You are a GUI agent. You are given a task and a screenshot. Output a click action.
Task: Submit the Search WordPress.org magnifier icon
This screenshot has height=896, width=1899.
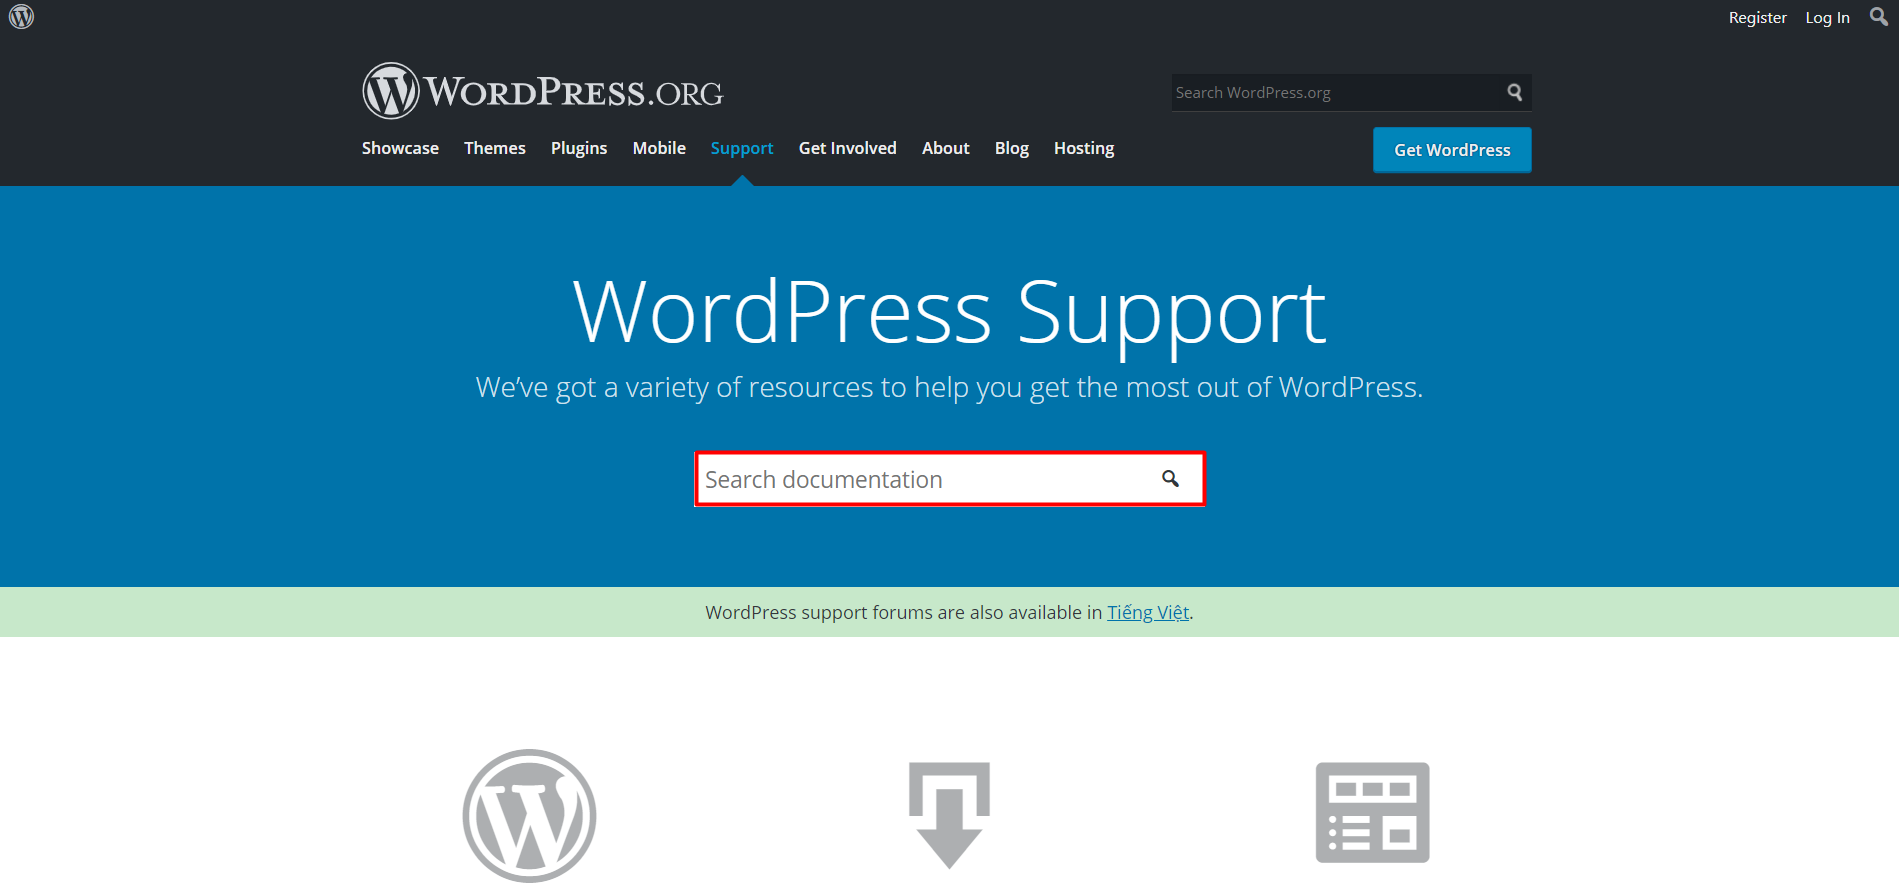1515,92
